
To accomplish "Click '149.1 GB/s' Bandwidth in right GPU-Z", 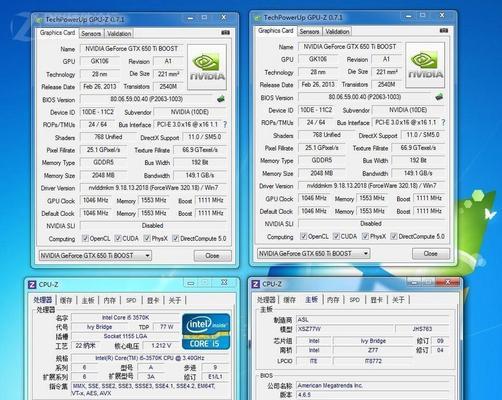I will [x=418, y=173].
